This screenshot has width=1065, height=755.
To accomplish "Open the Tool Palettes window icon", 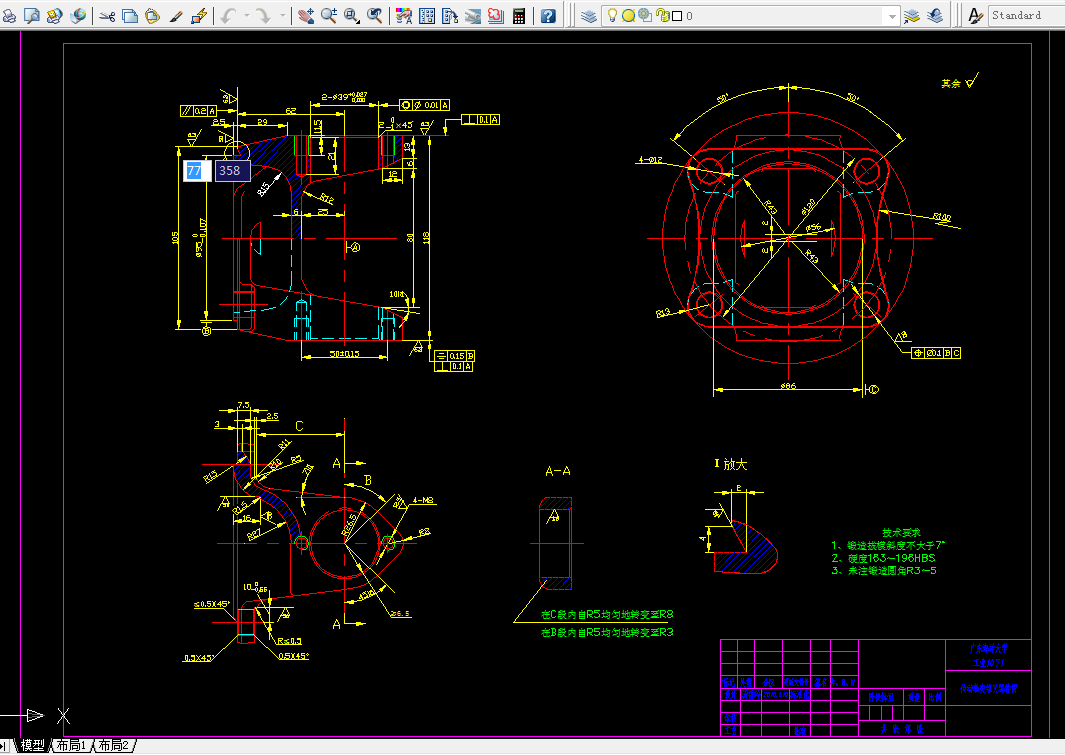I will tap(450, 16).
